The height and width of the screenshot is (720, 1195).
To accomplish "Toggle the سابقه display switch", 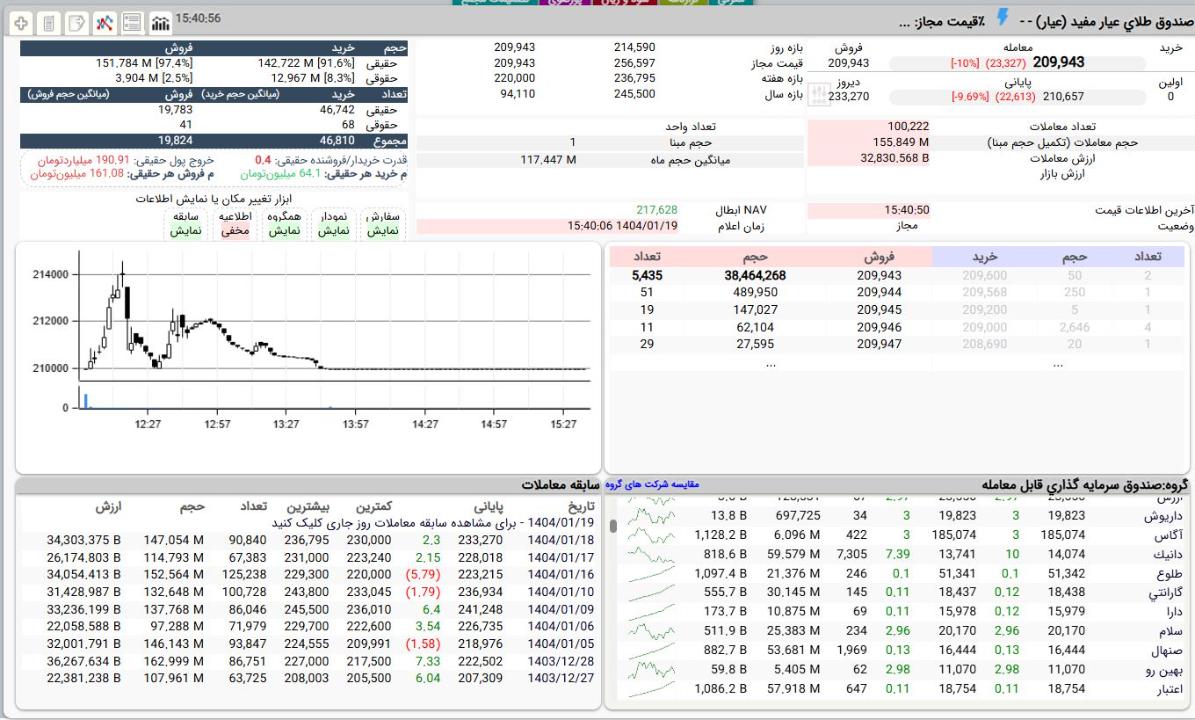I will point(185,224).
